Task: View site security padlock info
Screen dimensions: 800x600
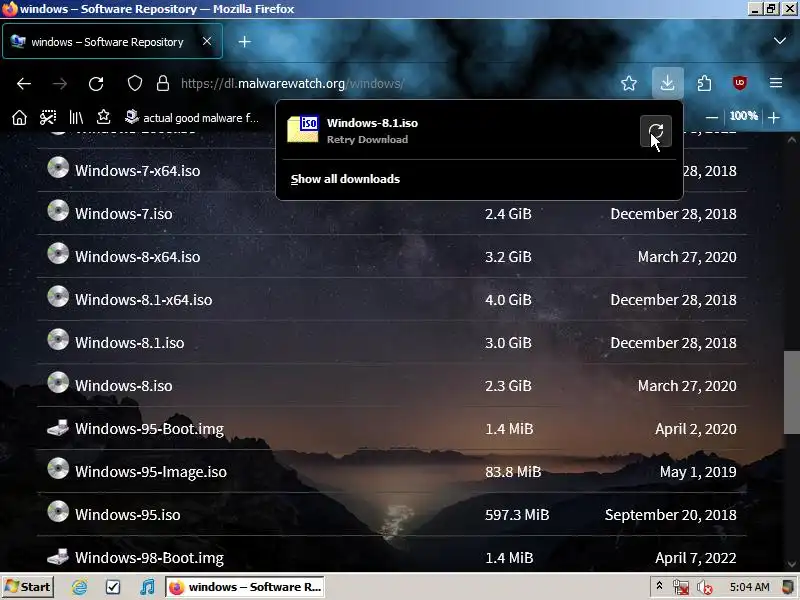Action: (x=163, y=83)
